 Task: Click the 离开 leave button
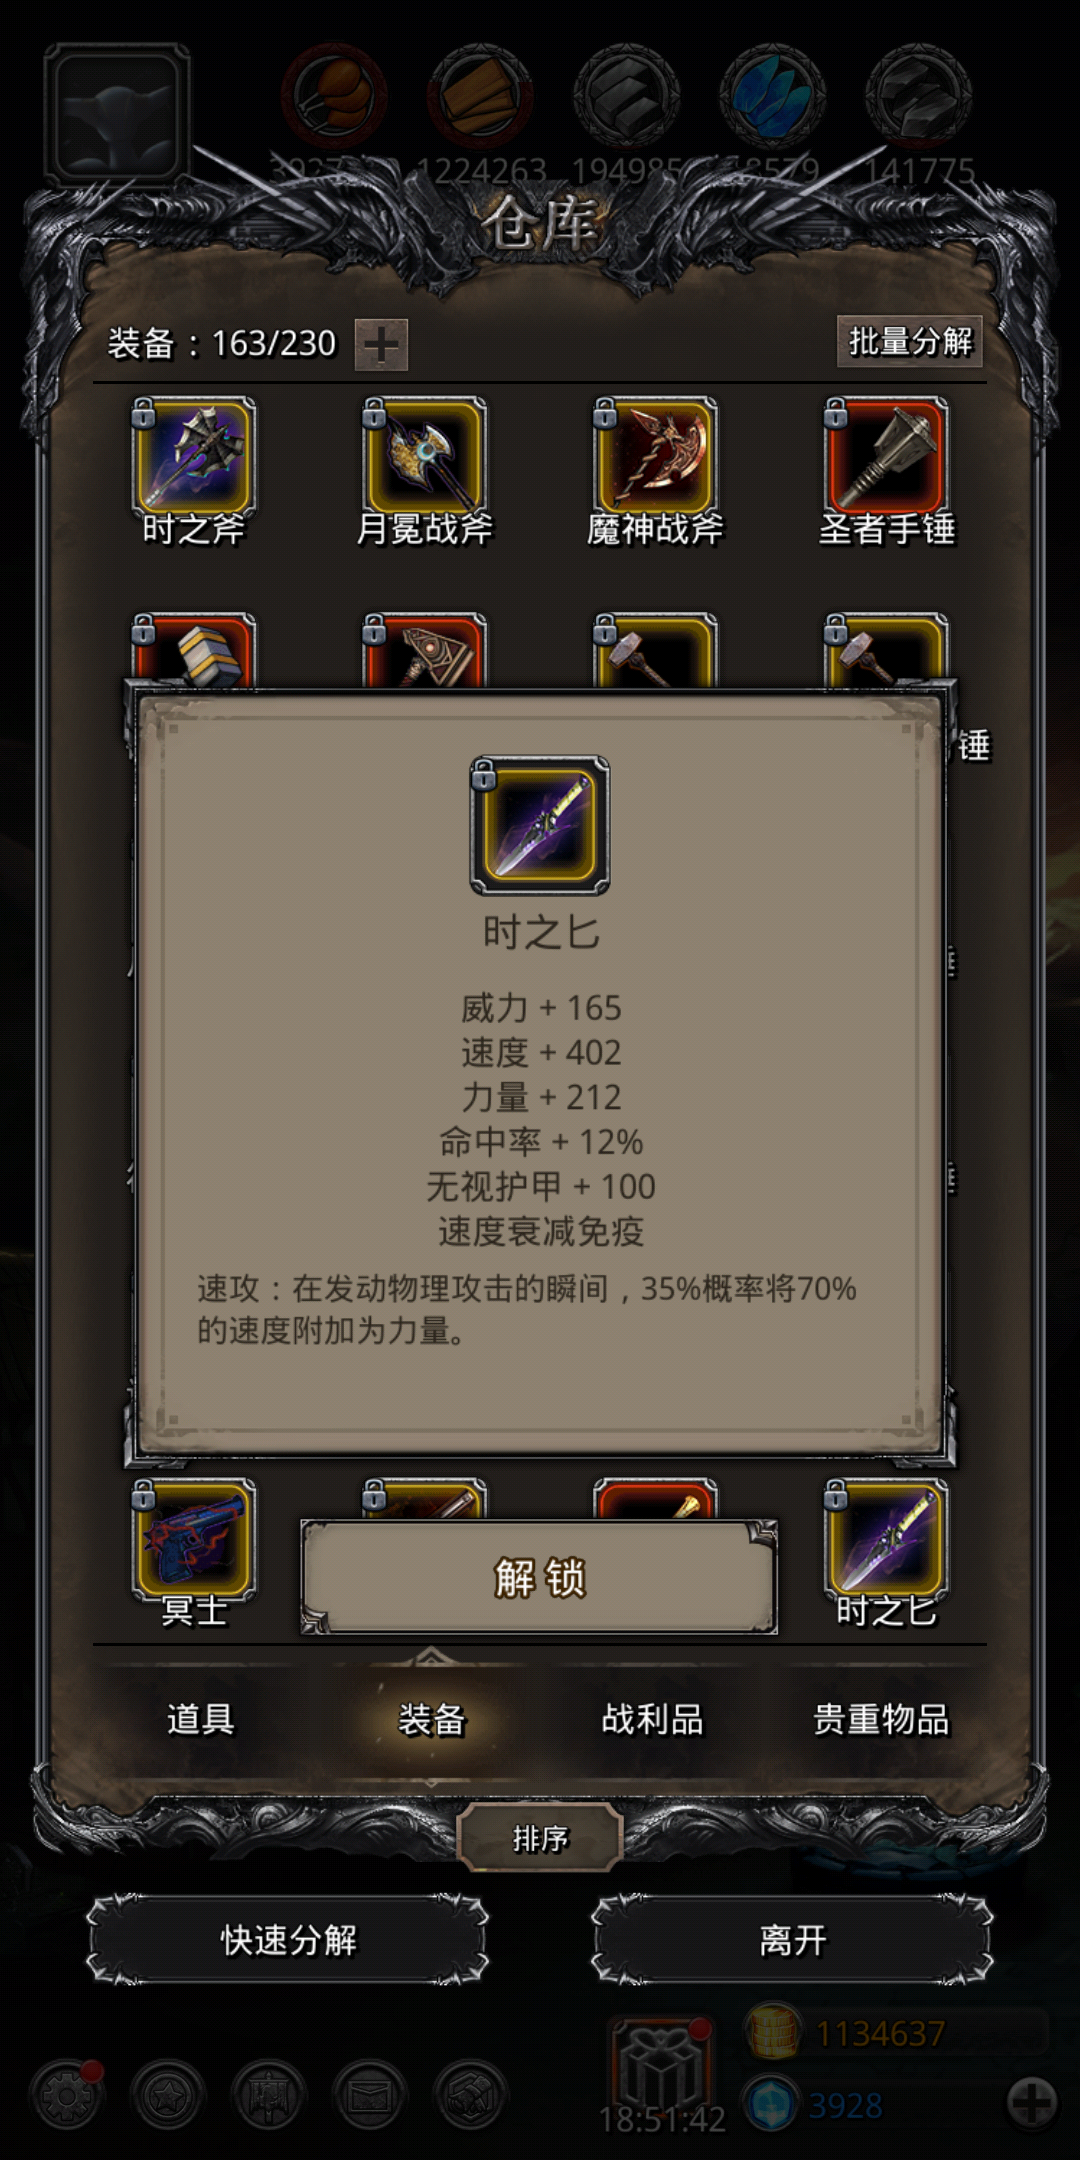[x=792, y=1940]
